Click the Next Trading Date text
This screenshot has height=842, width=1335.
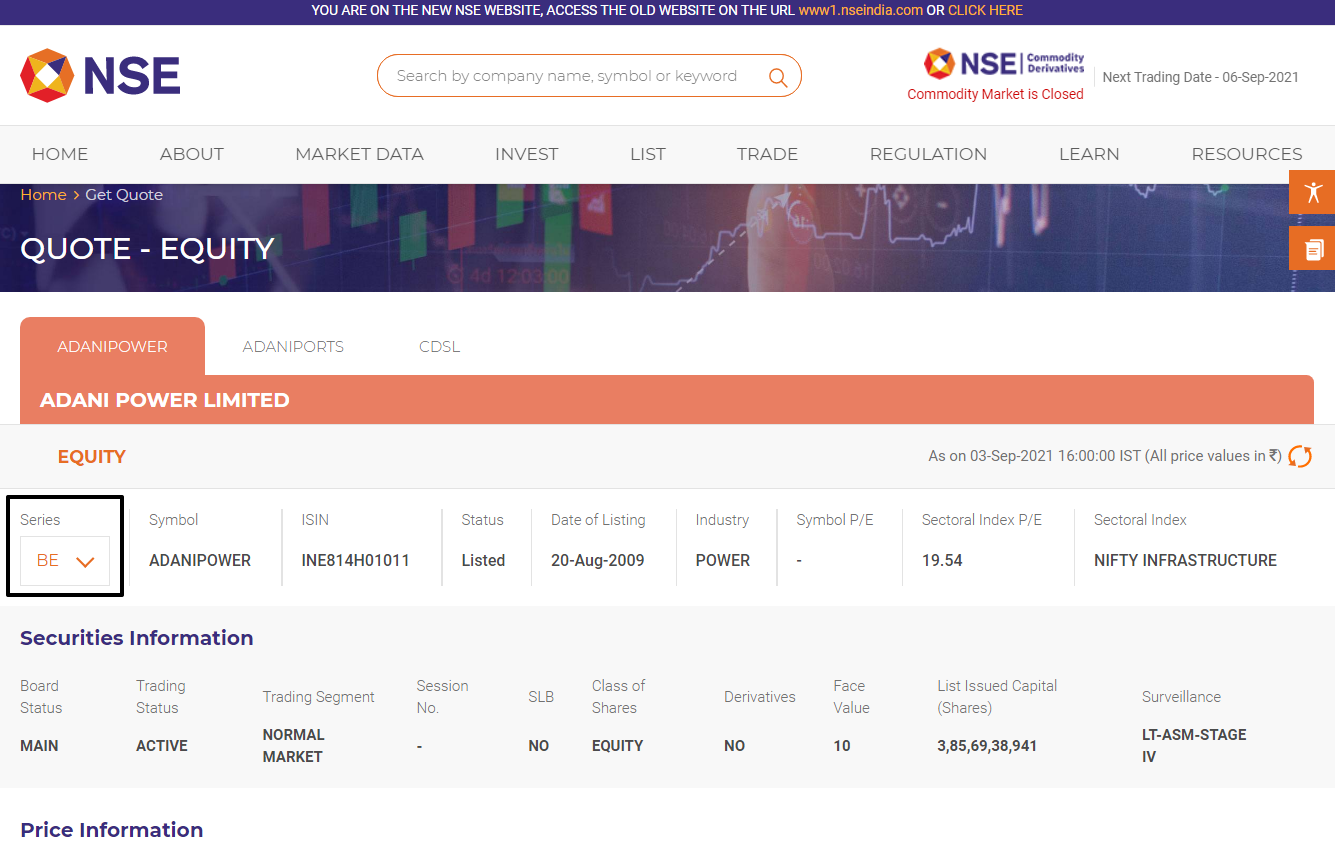tap(1201, 77)
